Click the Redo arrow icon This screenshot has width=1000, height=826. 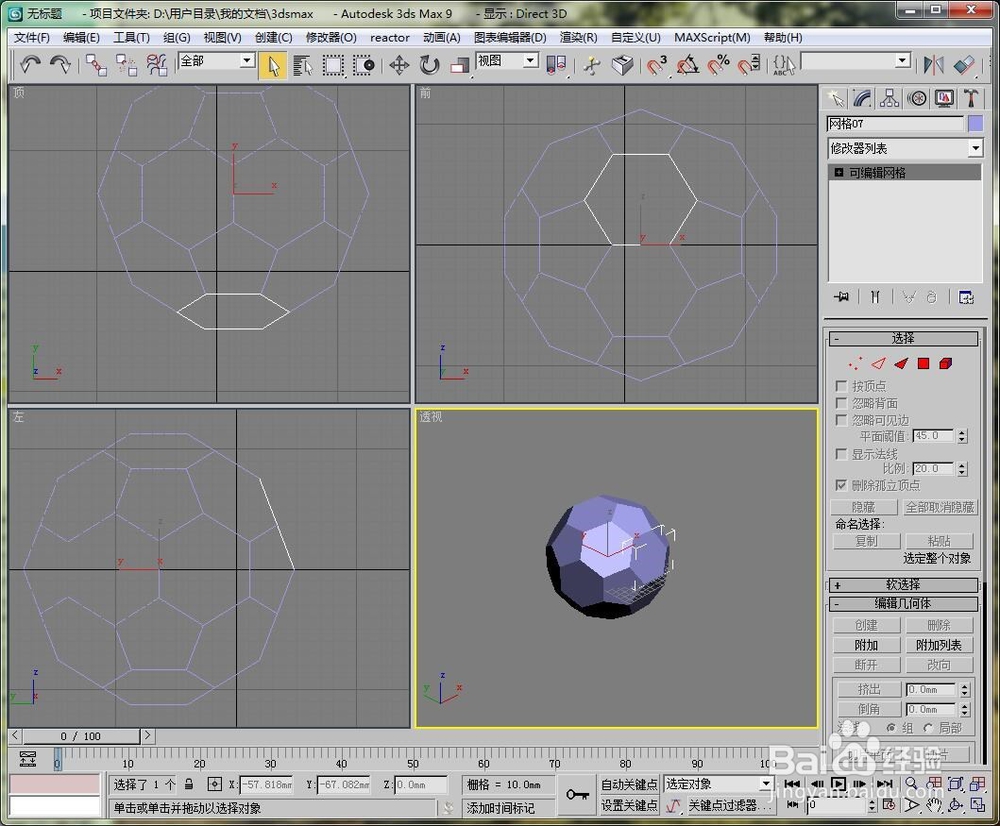click(61, 64)
